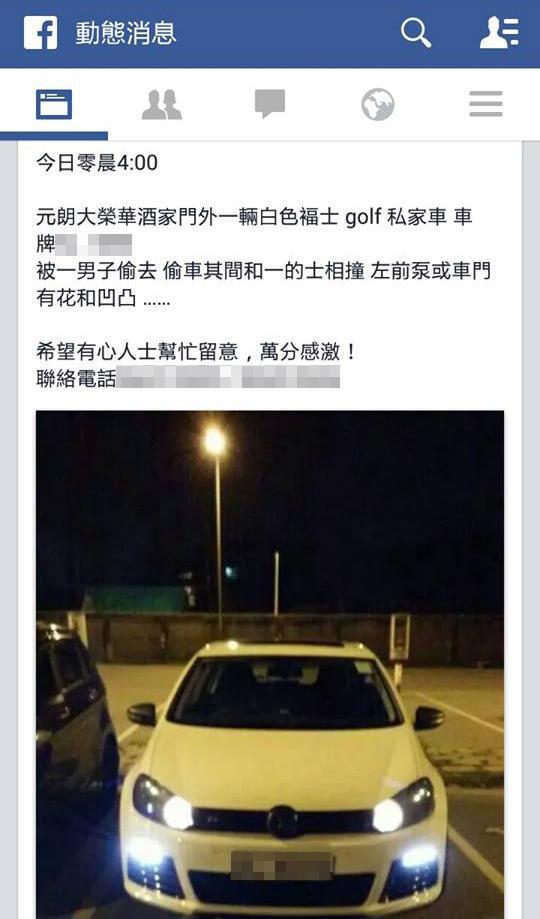Tap the blue active tab underline indicator
The height and width of the screenshot is (919, 540).
(x=54, y=136)
